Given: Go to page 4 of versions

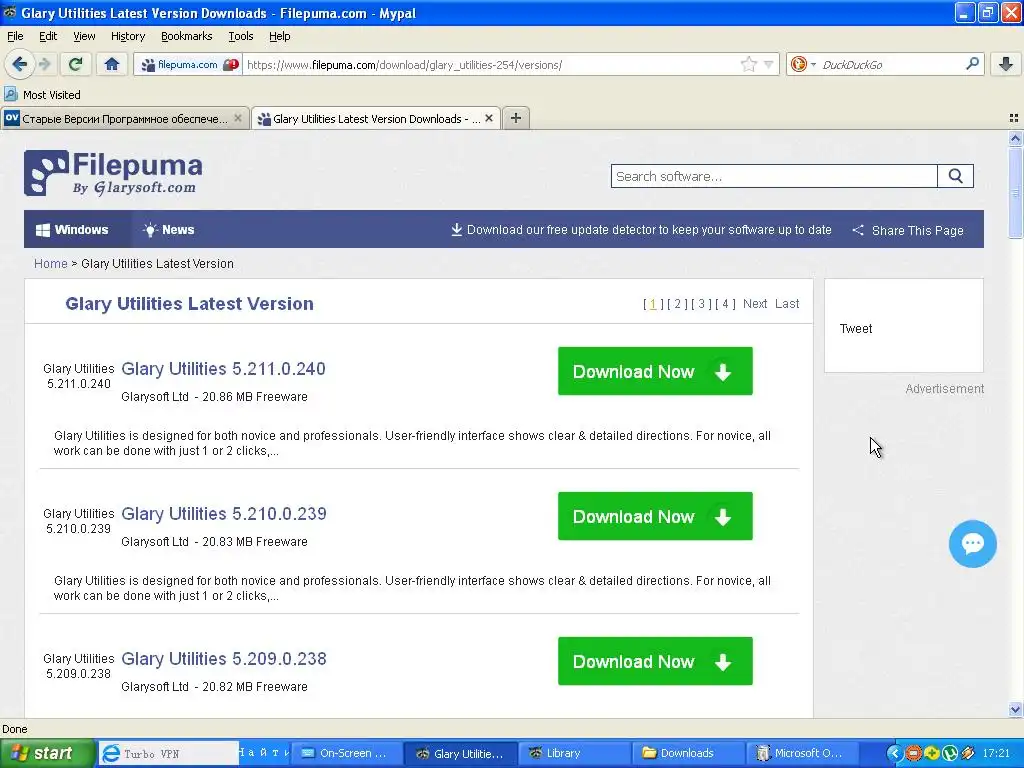Looking at the screenshot, I should pos(726,304).
